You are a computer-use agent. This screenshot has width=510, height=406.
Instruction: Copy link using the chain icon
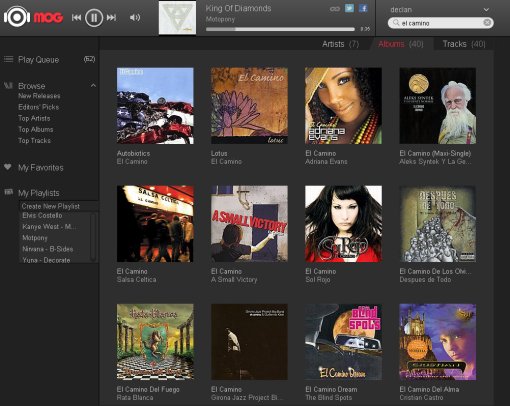point(335,9)
